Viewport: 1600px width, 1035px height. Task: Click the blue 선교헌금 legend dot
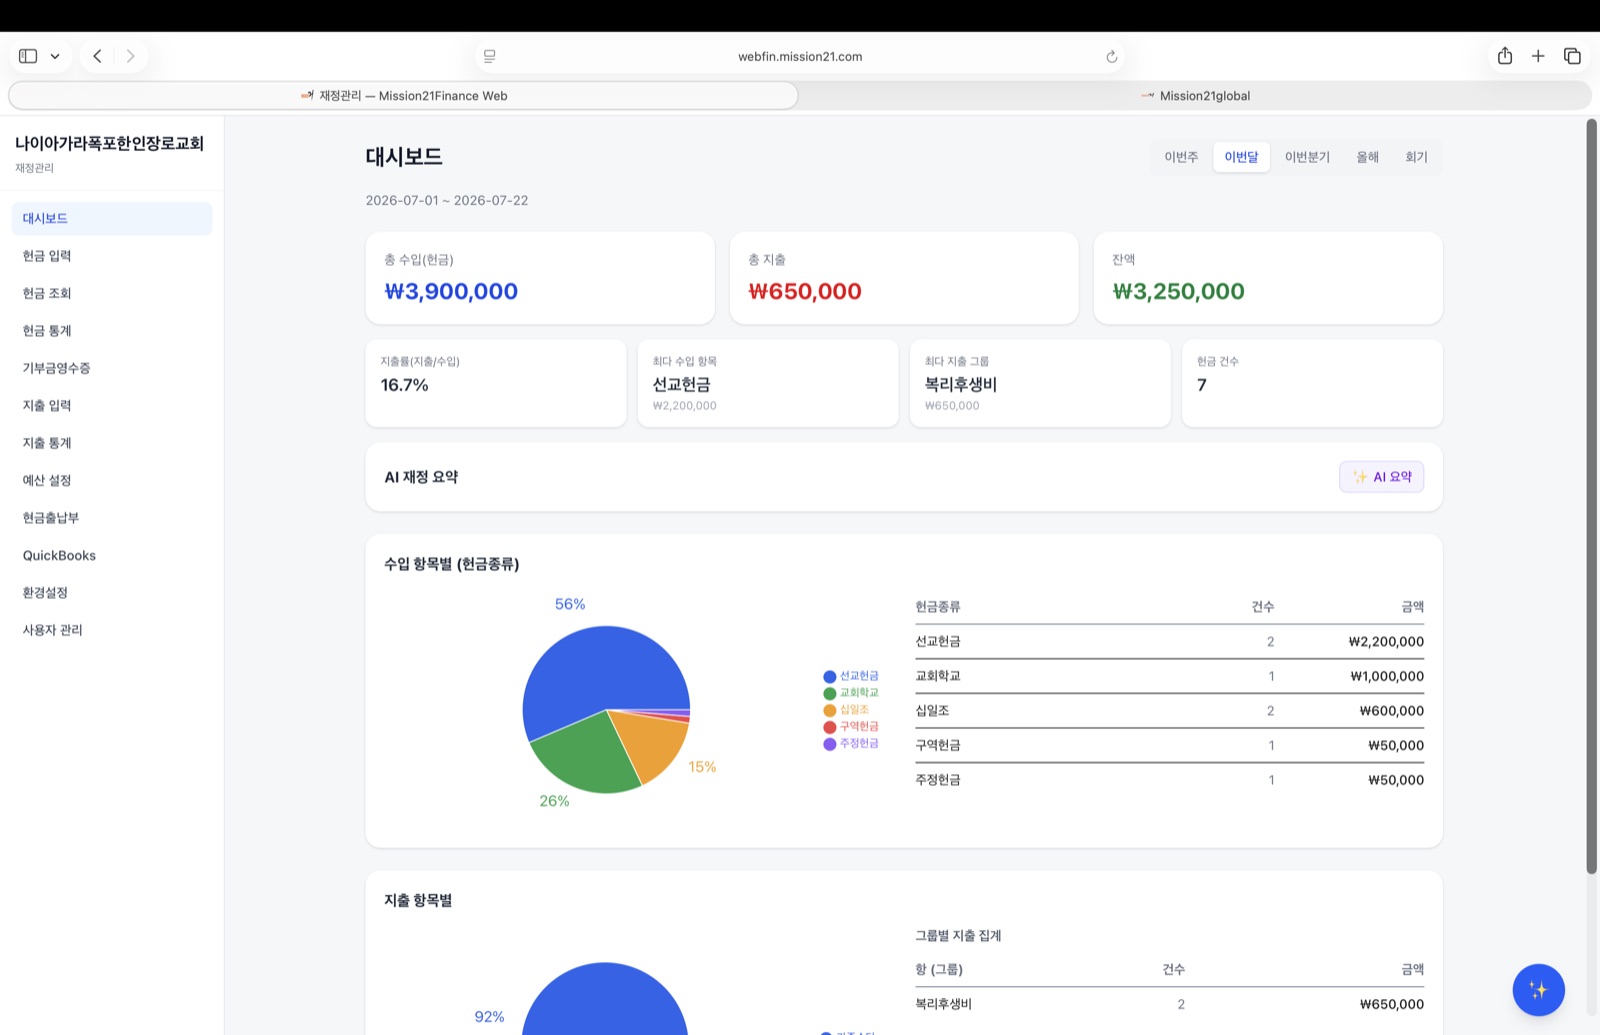[829, 677]
